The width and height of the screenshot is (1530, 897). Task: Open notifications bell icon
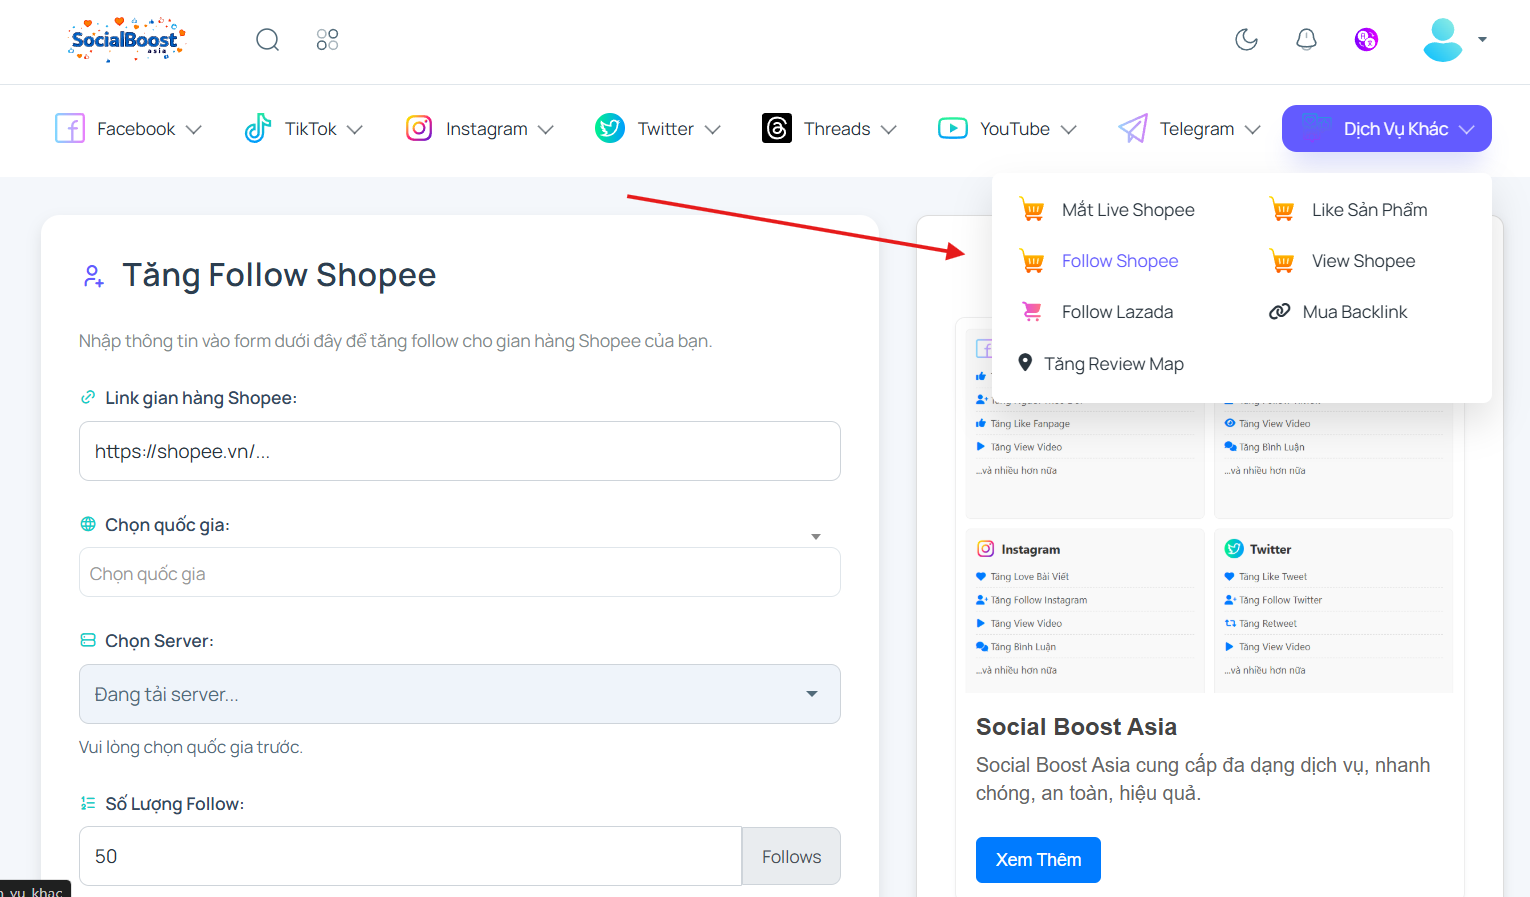[1306, 40]
